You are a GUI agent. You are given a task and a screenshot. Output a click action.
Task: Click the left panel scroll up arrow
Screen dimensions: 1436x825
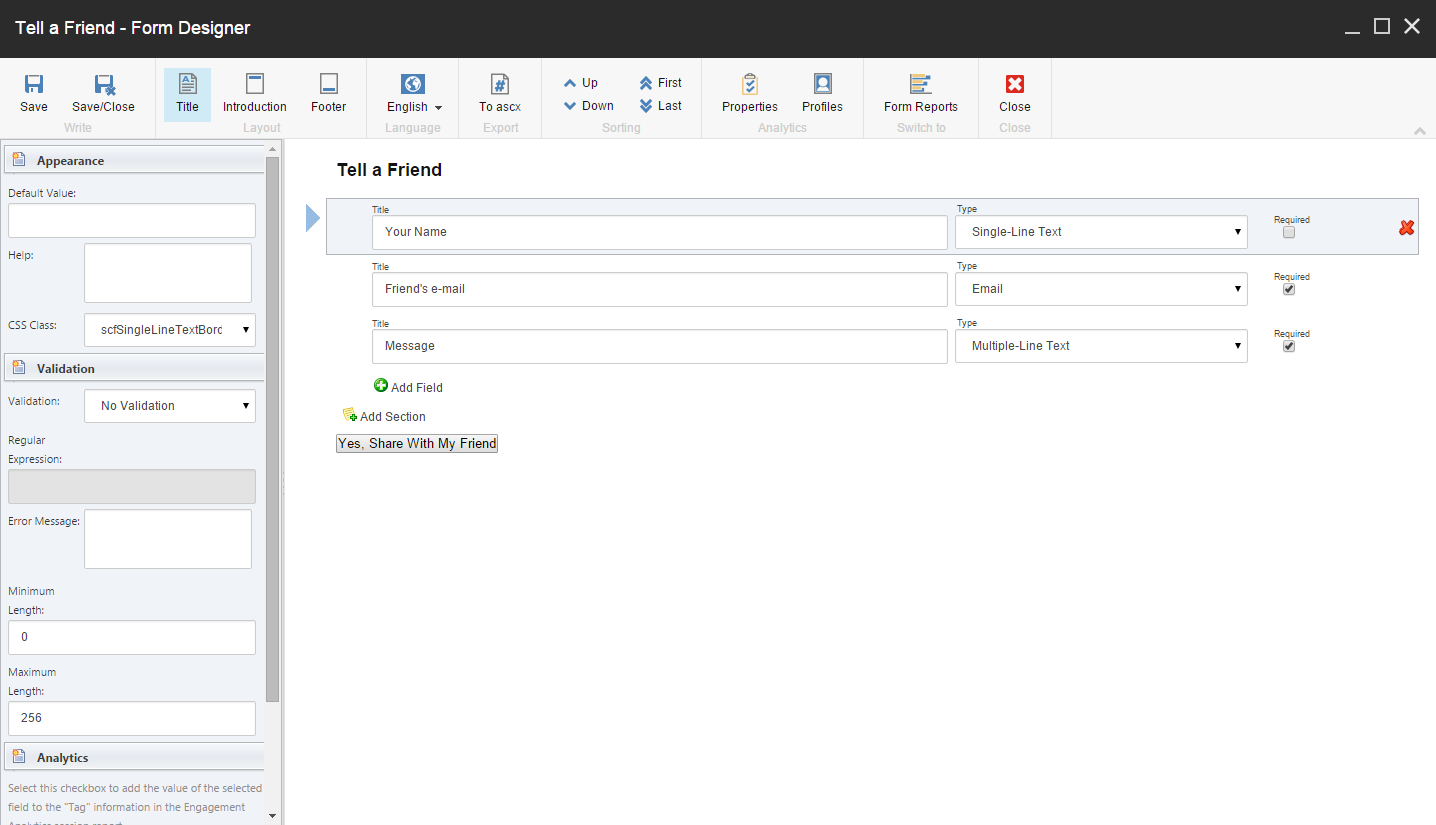[273, 148]
